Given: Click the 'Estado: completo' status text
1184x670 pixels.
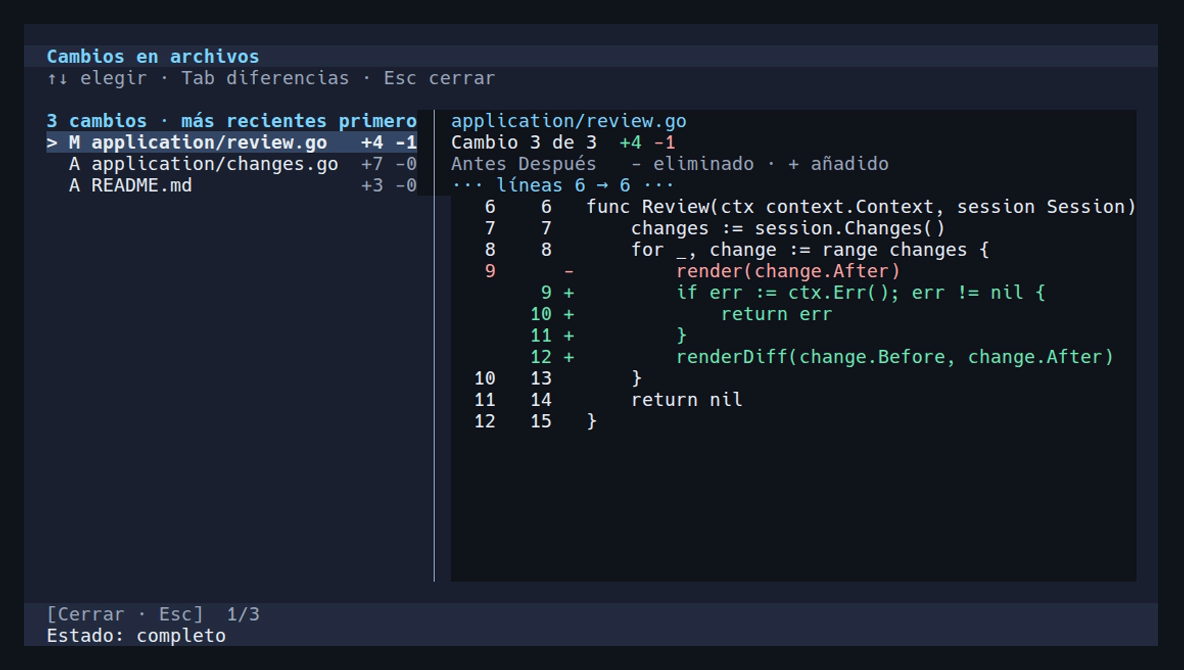Looking at the screenshot, I should [x=136, y=636].
